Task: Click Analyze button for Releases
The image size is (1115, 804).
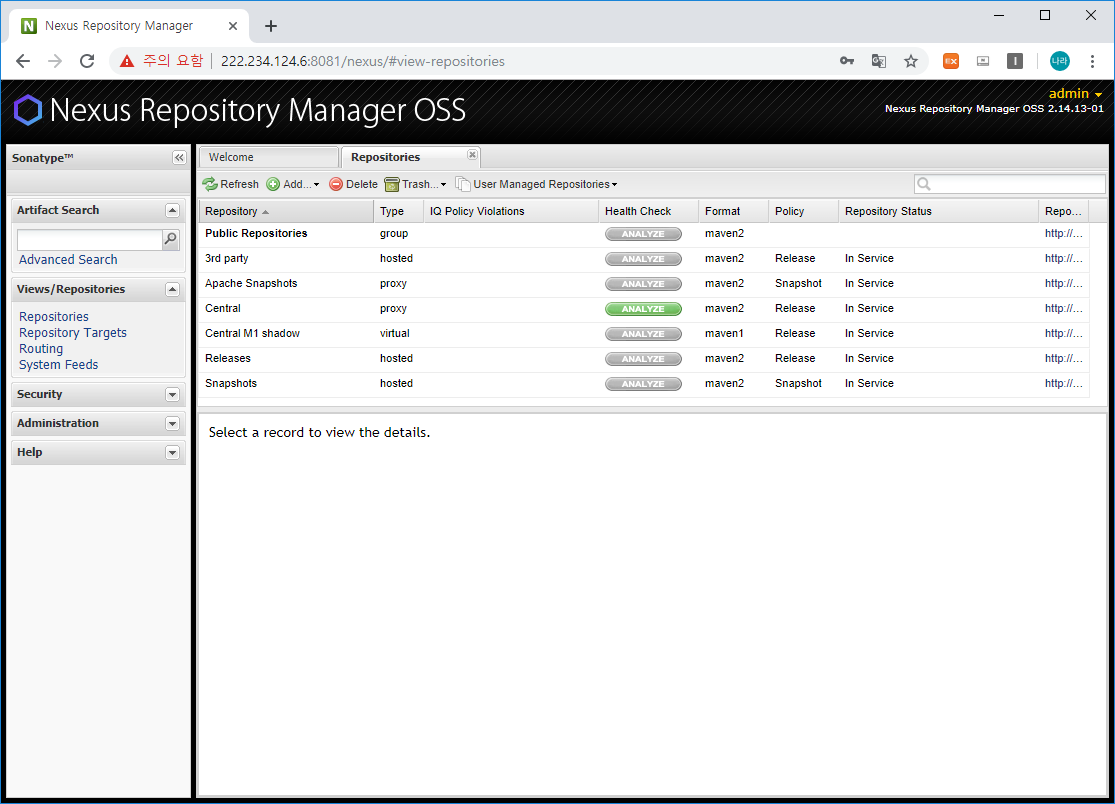Action: (643, 358)
